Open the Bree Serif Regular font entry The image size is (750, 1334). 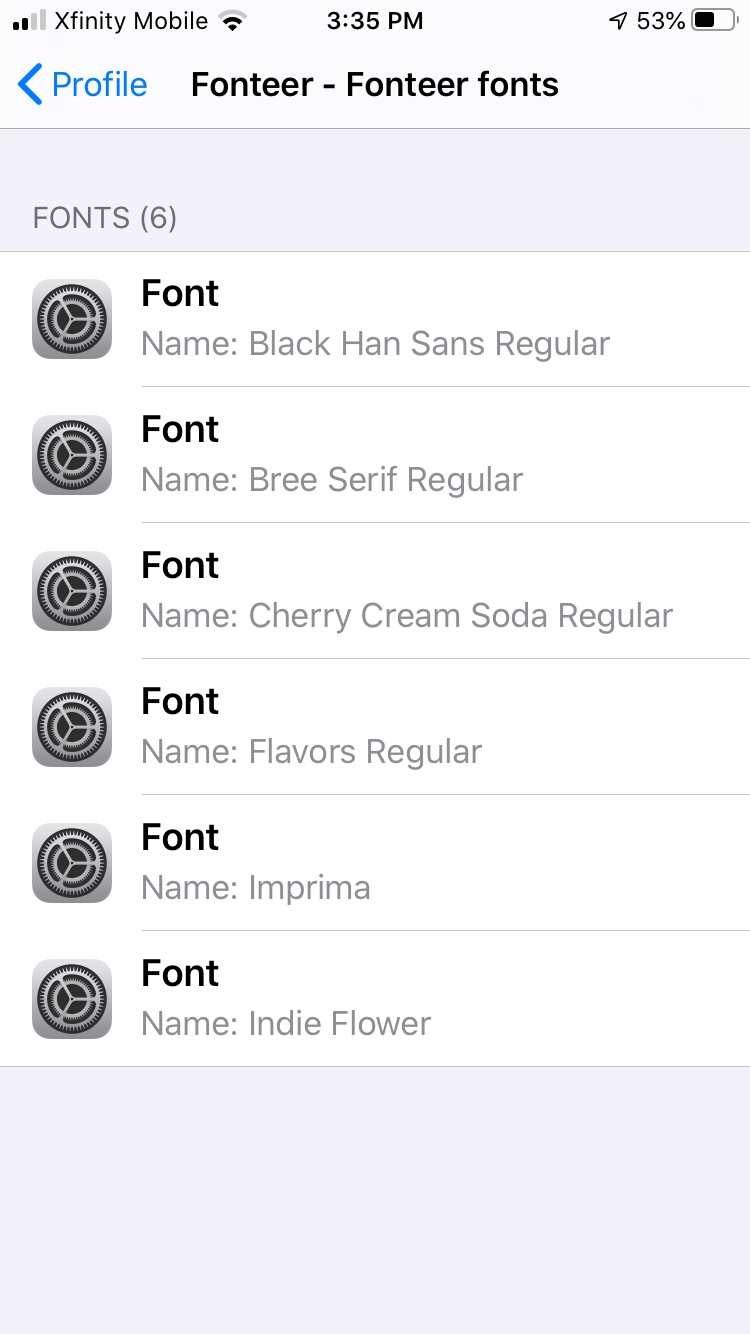click(375, 455)
